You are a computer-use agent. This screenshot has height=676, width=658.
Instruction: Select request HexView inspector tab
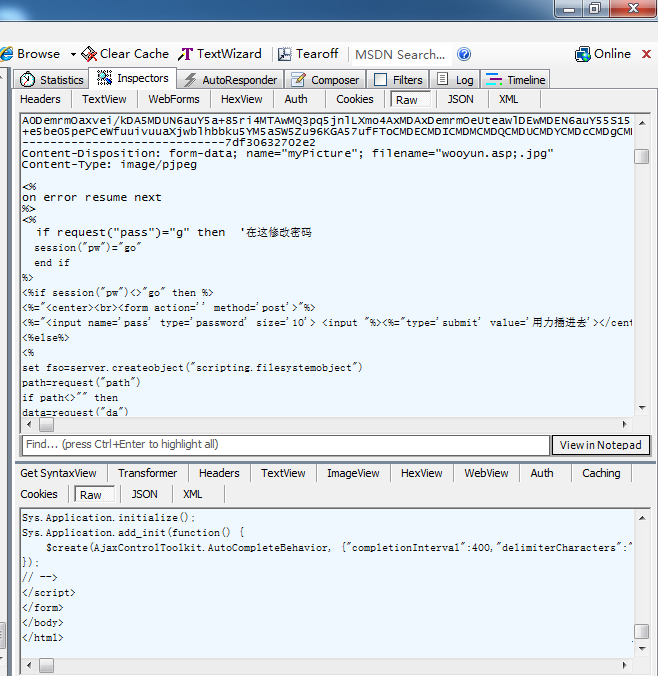241,99
